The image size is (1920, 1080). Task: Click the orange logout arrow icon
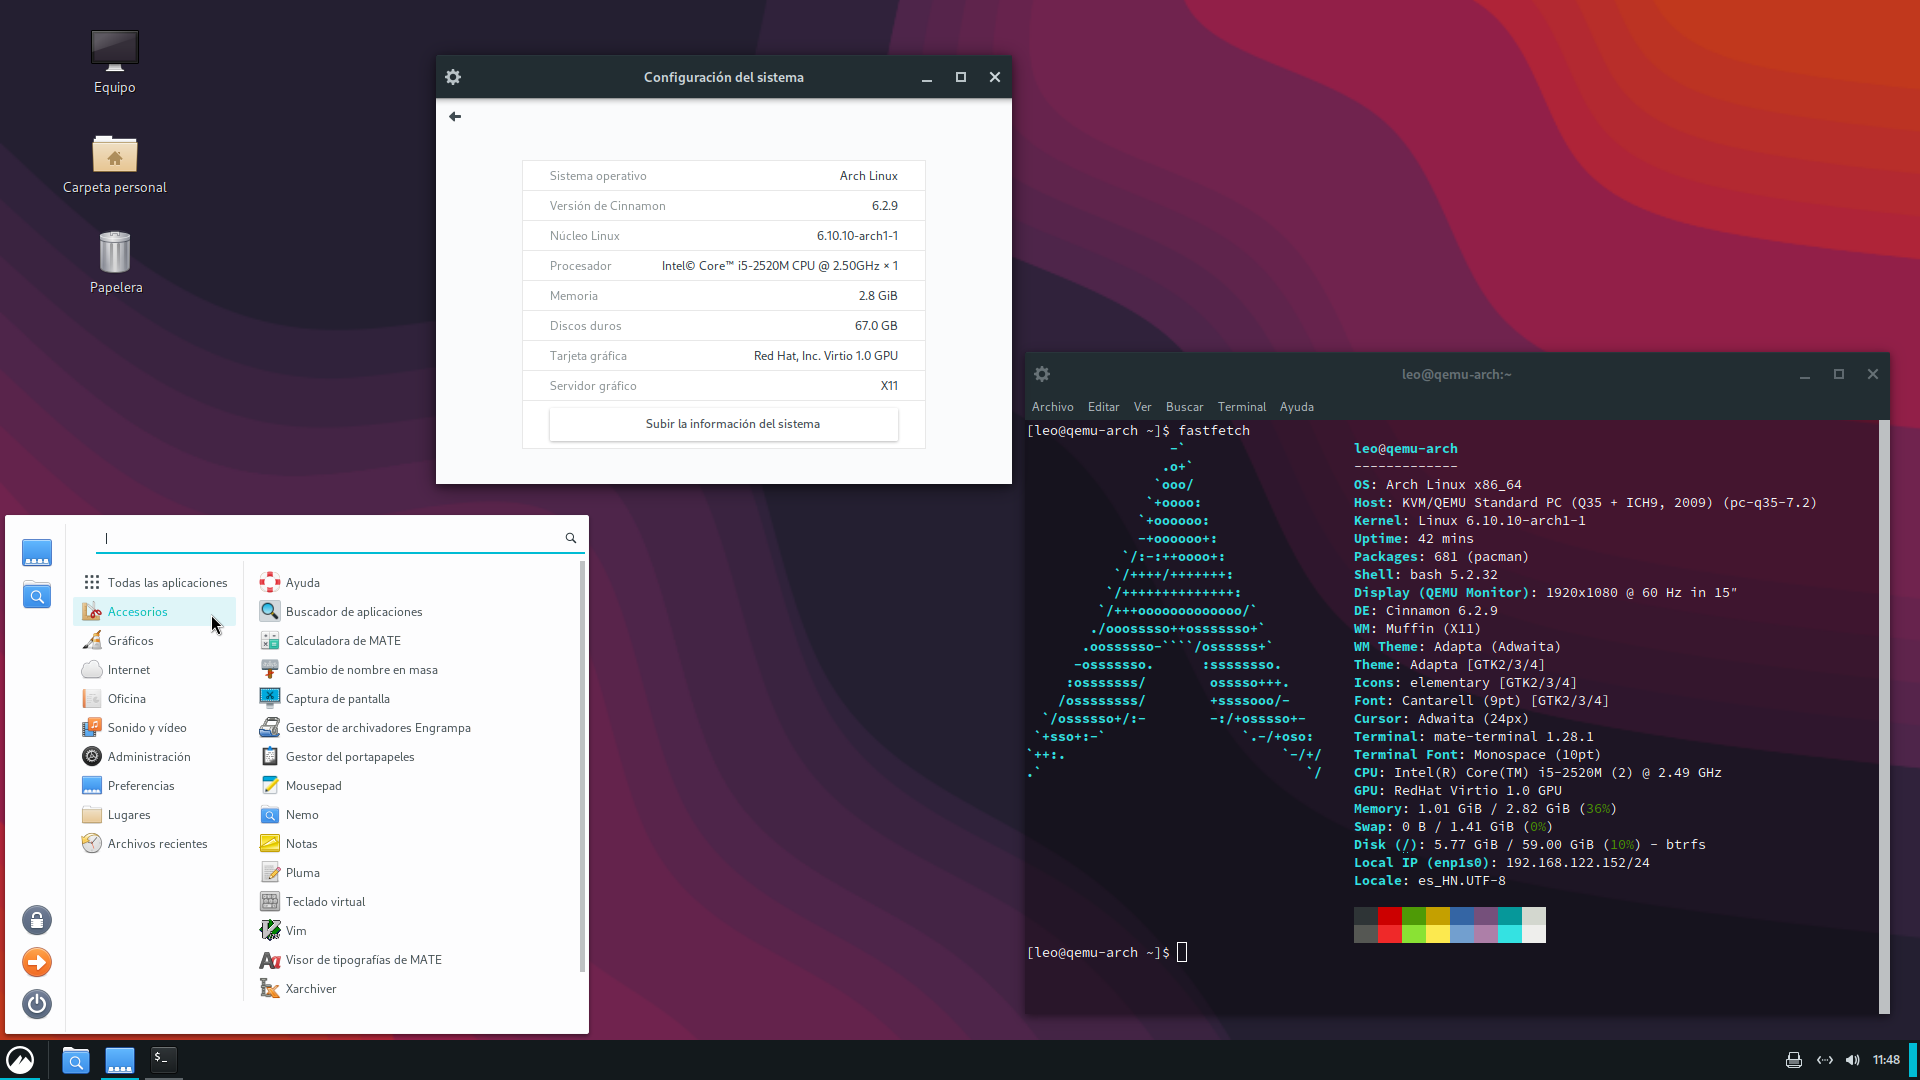pyautogui.click(x=37, y=962)
